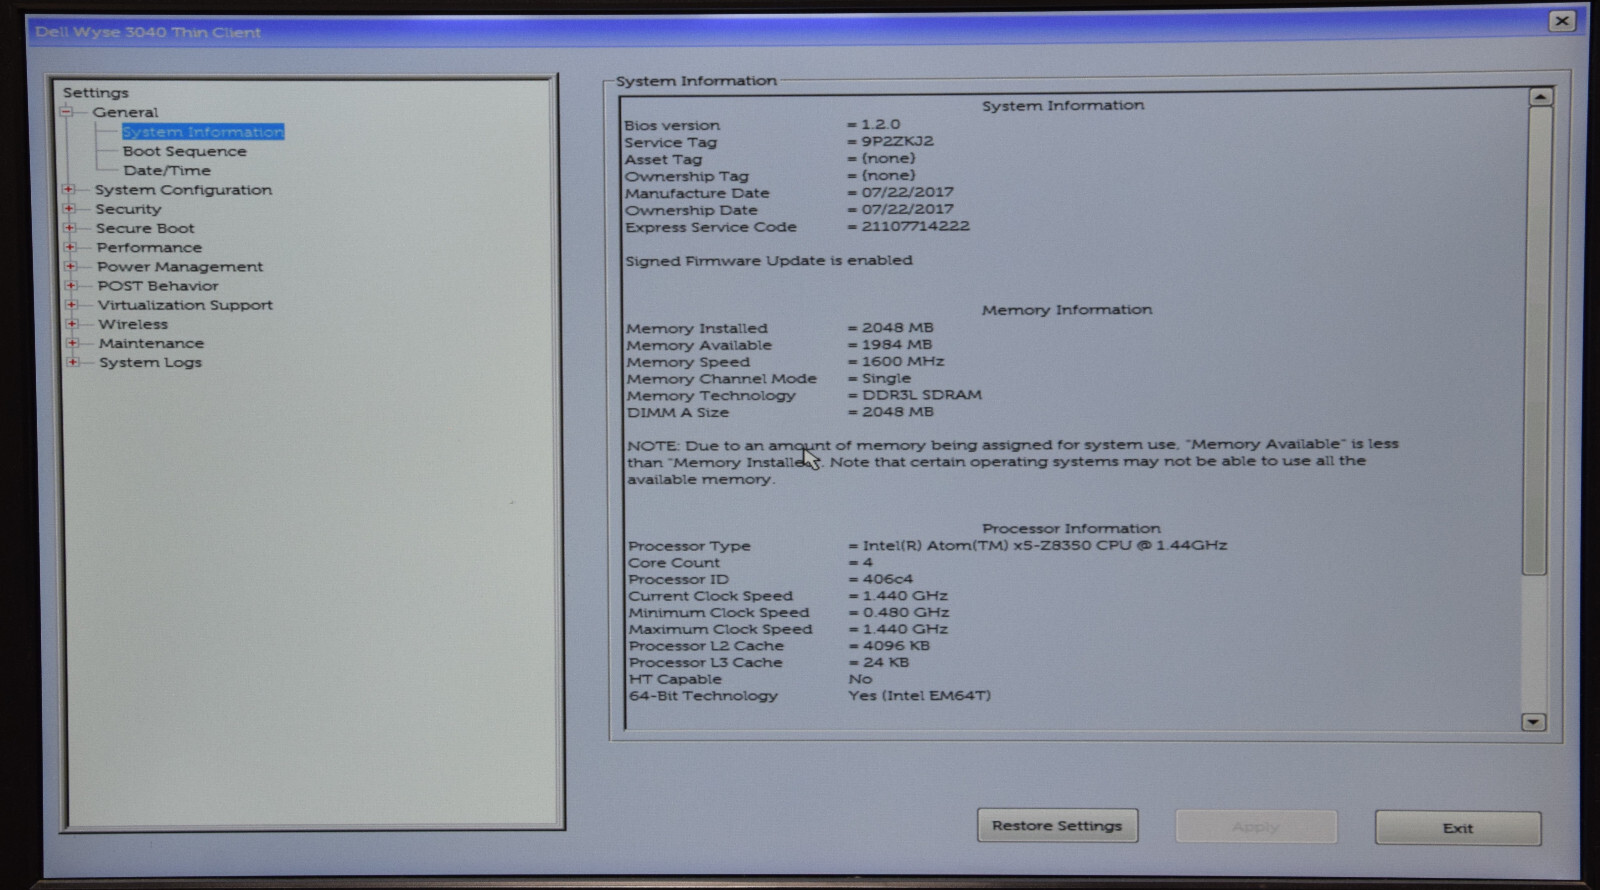This screenshot has width=1600, height=890.
Task: Click the Exit button
Action: (x=1458, y=828)
